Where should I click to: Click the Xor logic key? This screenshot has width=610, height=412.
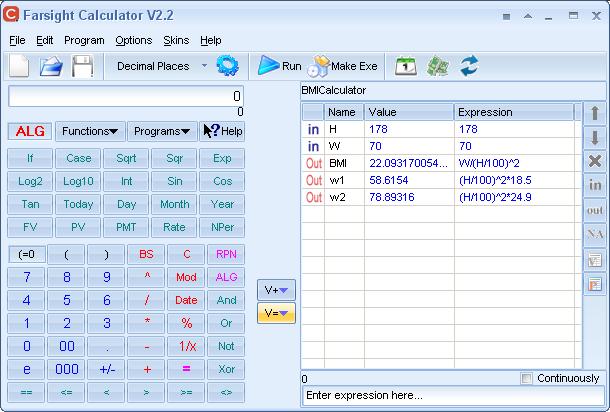pyautogui.click(x=226, y=369)
